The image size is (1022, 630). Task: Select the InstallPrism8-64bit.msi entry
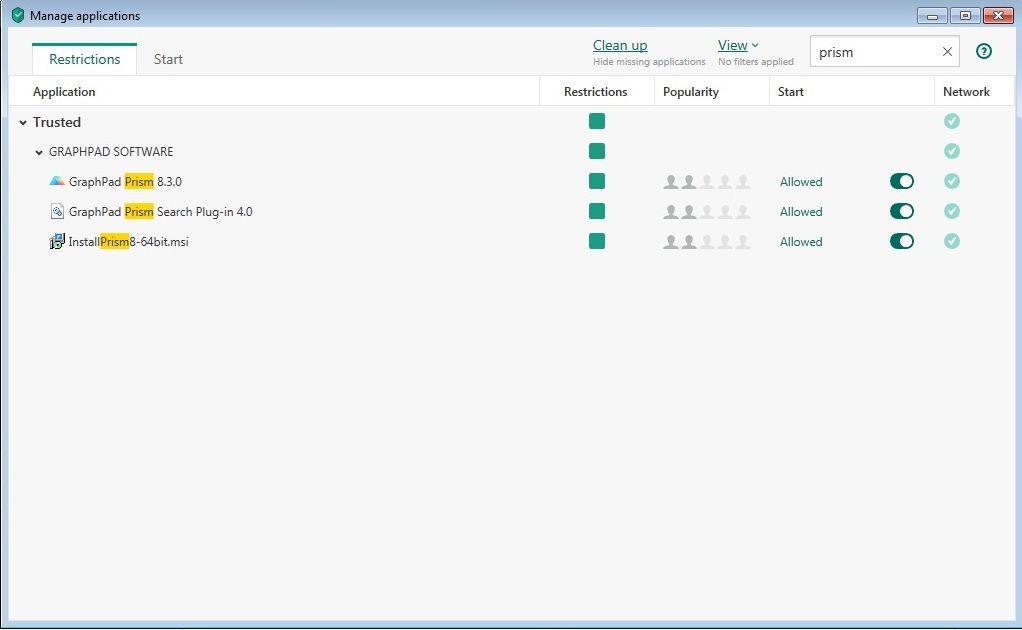click(128, 242)
